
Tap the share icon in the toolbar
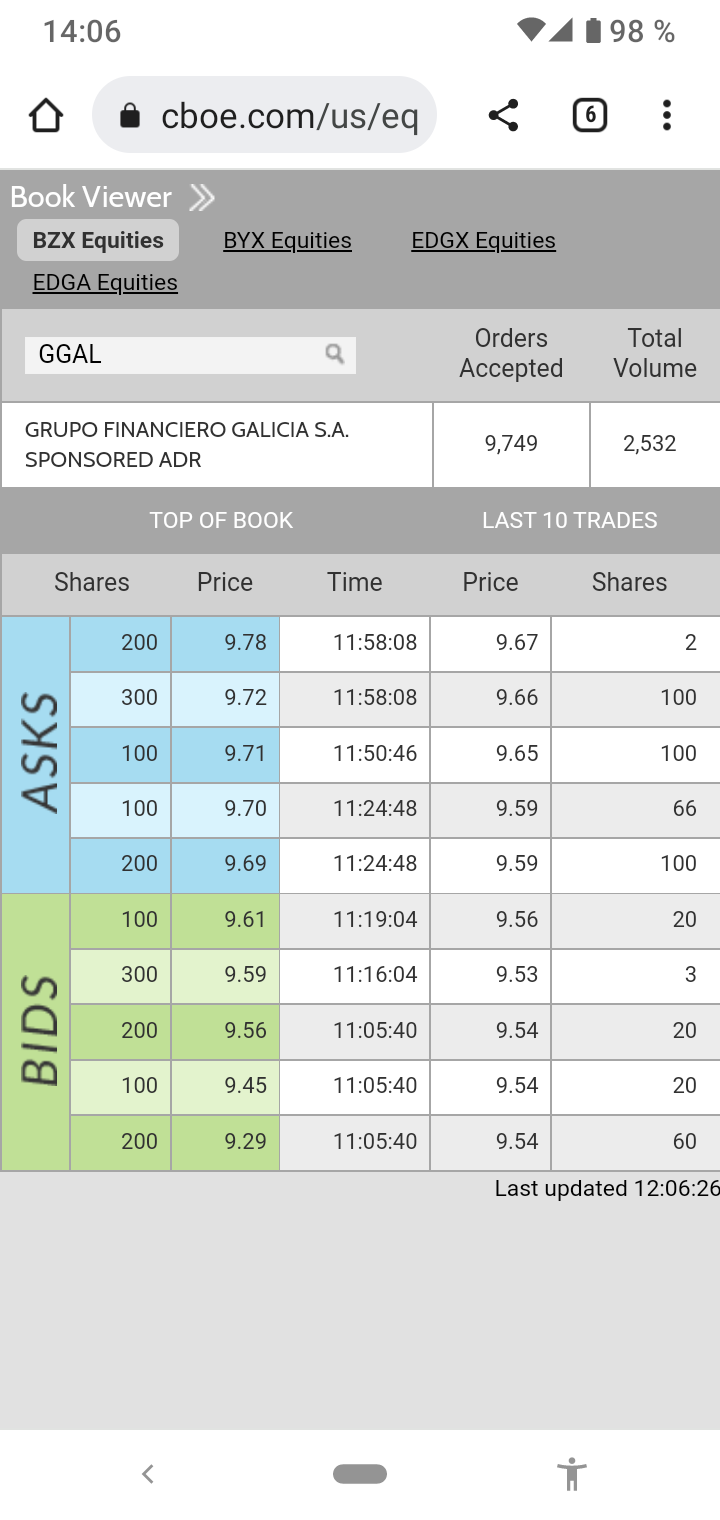click(x=503, y=116)
